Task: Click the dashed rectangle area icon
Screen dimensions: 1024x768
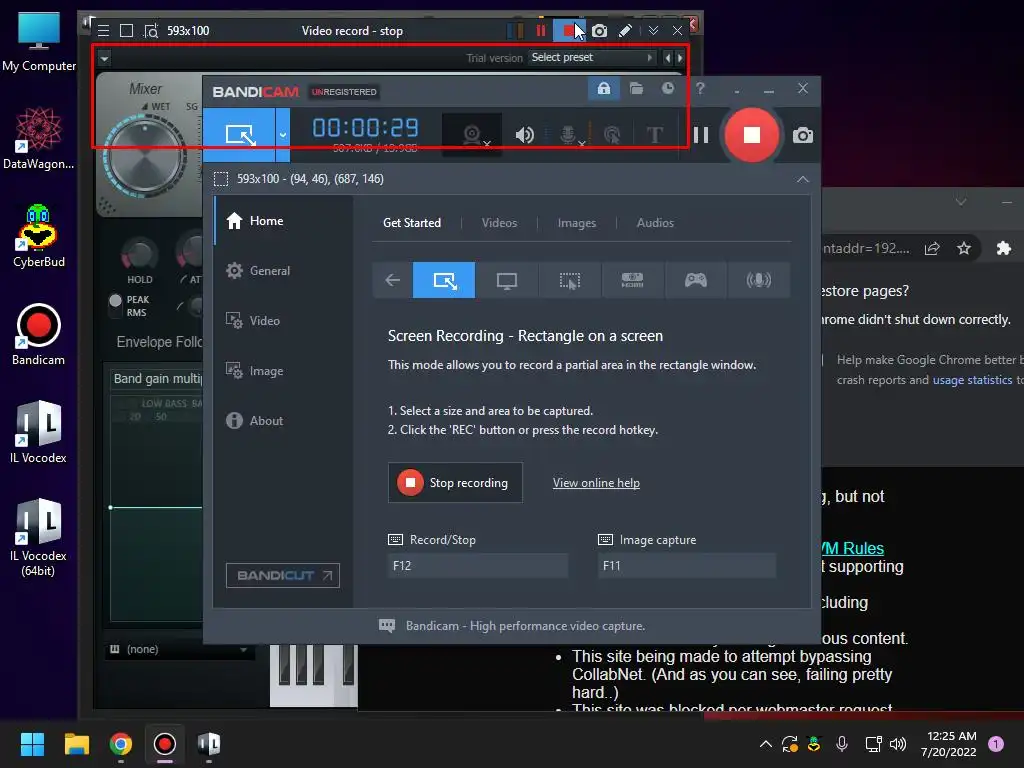Action: click(x=221, y=179)
